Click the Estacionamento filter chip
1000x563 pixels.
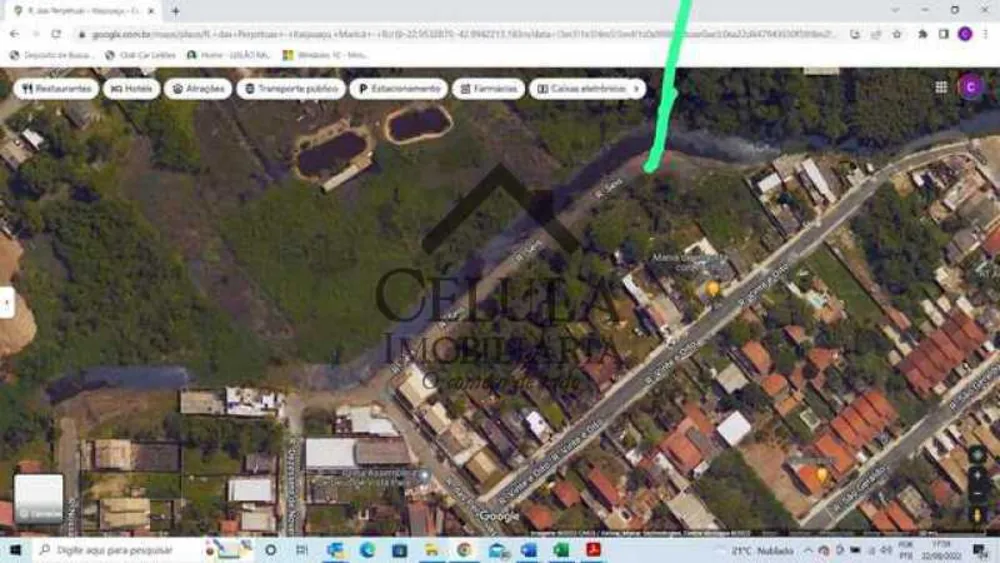[399, 89]
